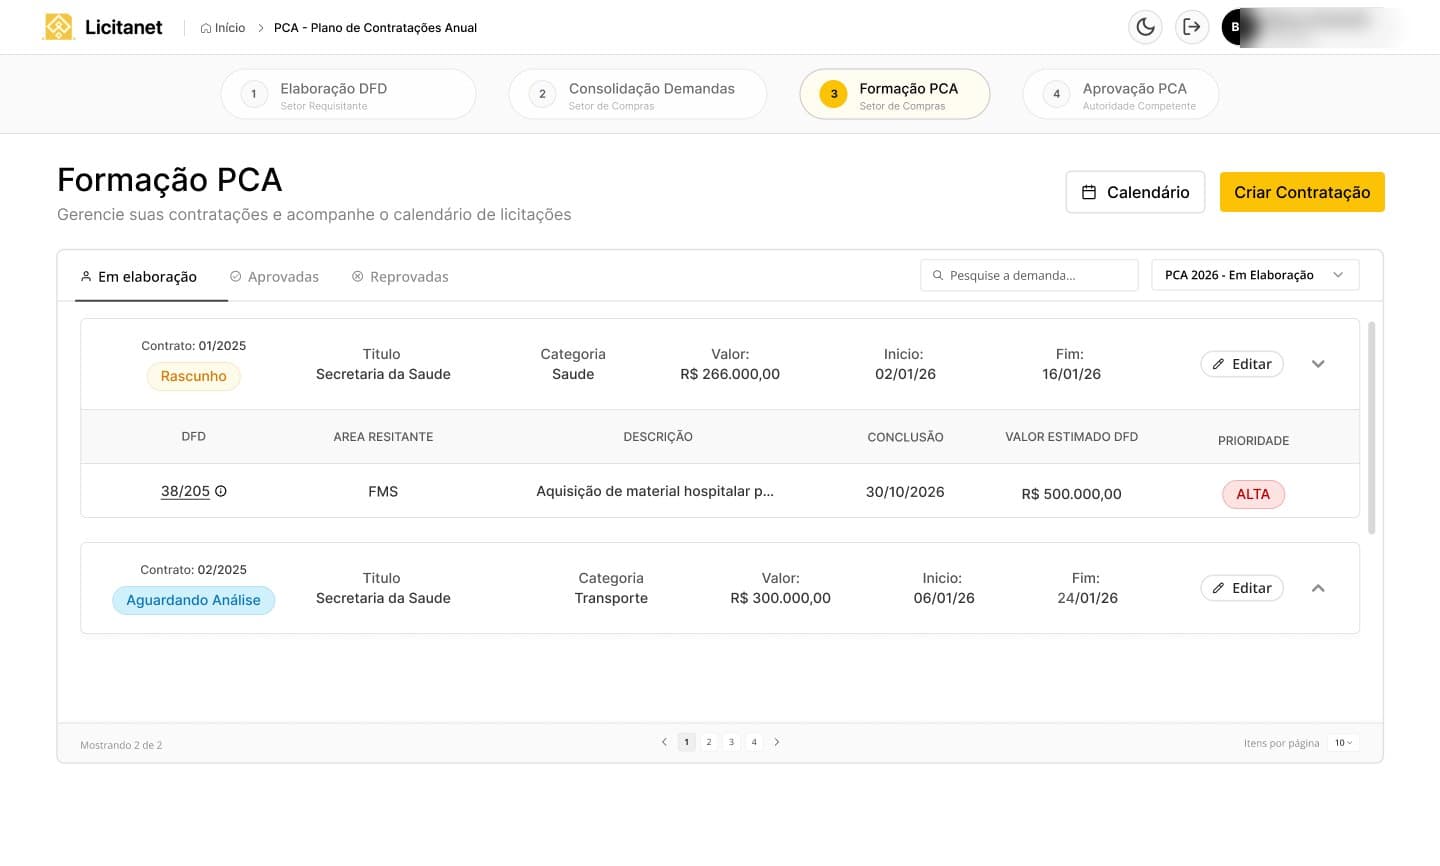Image resolution: width=1440 pixels, height=866 pixels.
Task: Click the Aquisição de material hospitalar description
Action: pyautogui.click(x=655, y=491)
